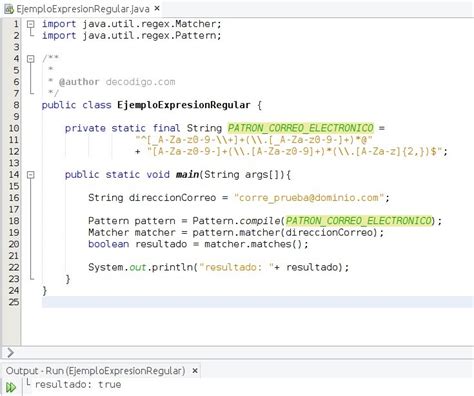Click line number 10 in the gutter
The height and width of the screenshot is (396, 474).
[14, 128]
